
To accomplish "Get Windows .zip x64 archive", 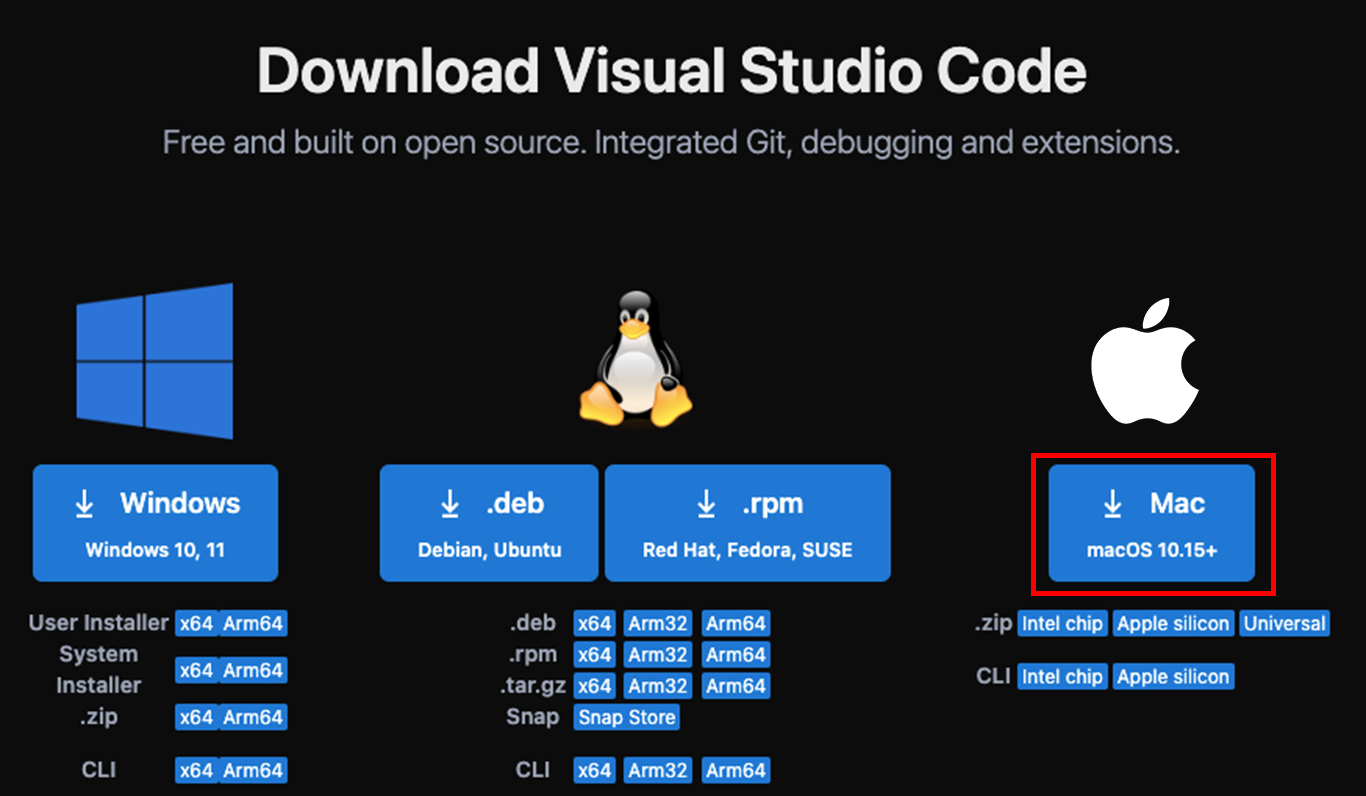I will coord(196,717).
